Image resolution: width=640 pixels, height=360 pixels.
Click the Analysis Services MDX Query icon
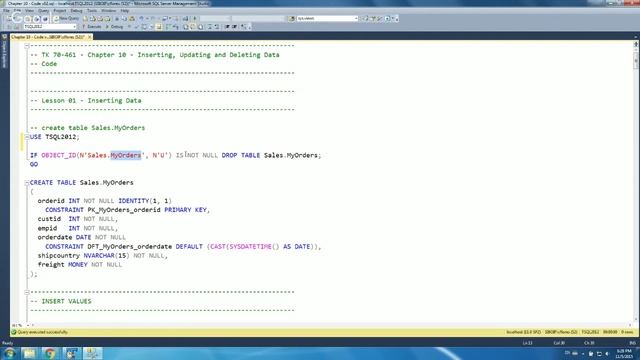click(93, 18)
